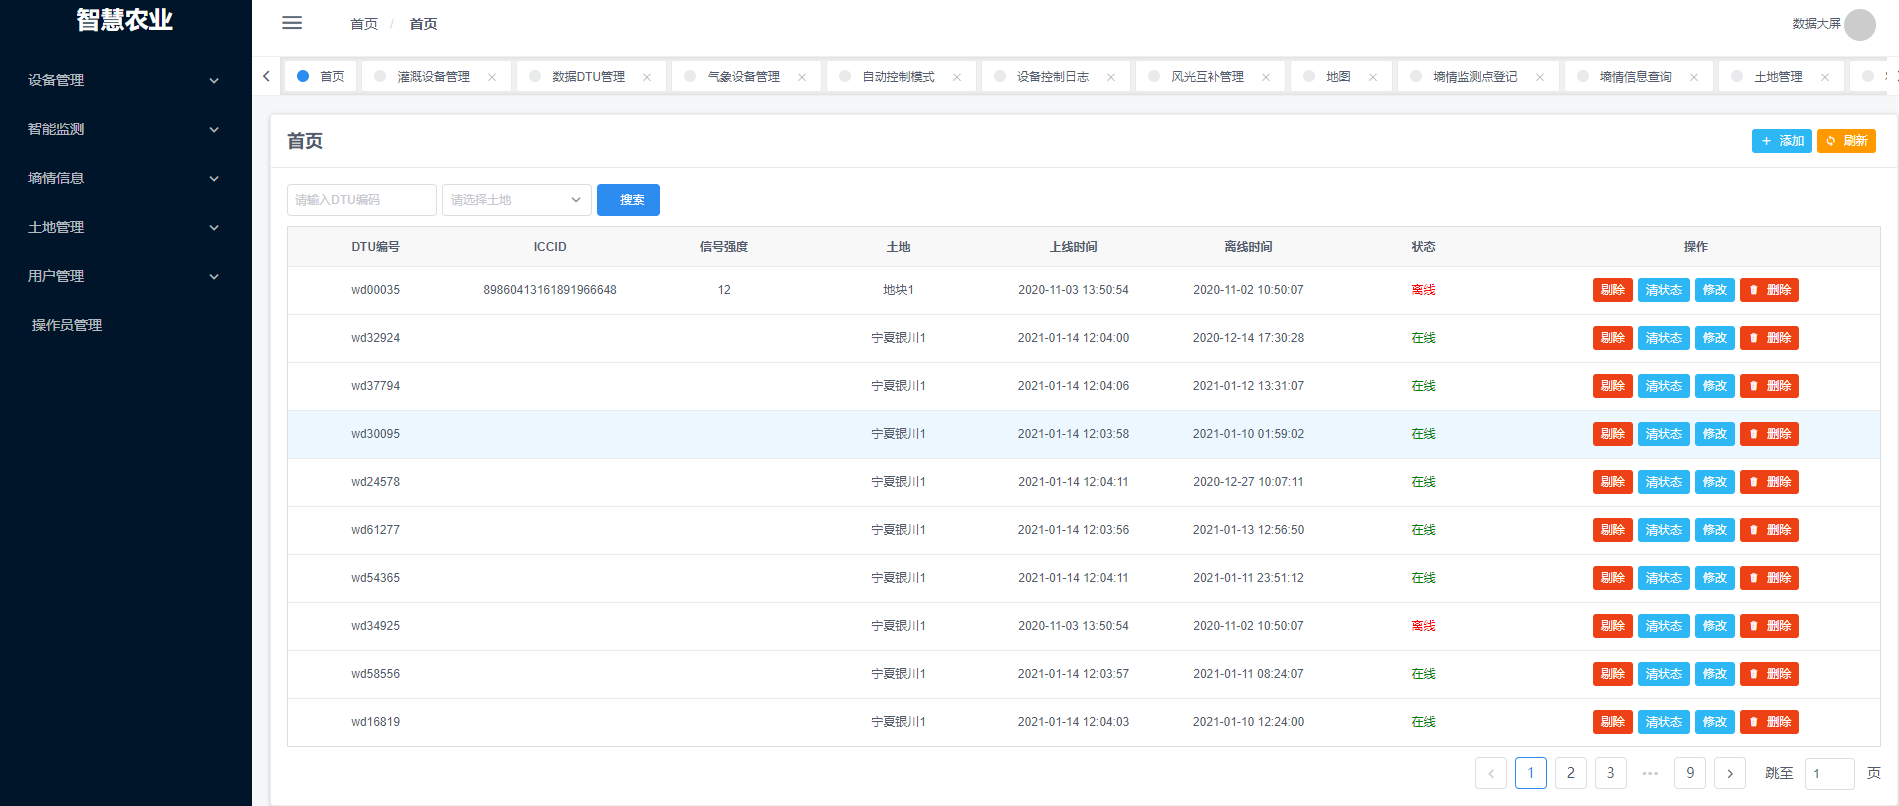Close the 墒情信息查询 tab

[x=1694, y=77]
